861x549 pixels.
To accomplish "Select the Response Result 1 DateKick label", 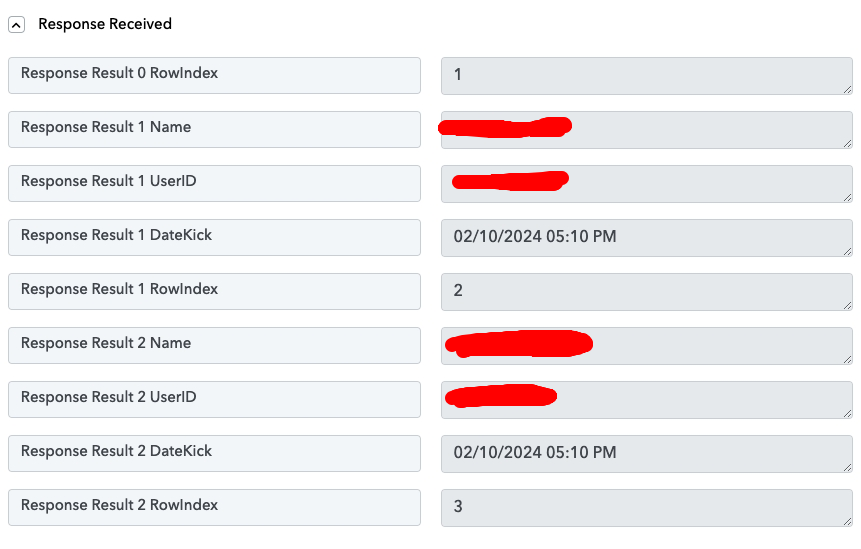I will [214, 237].
